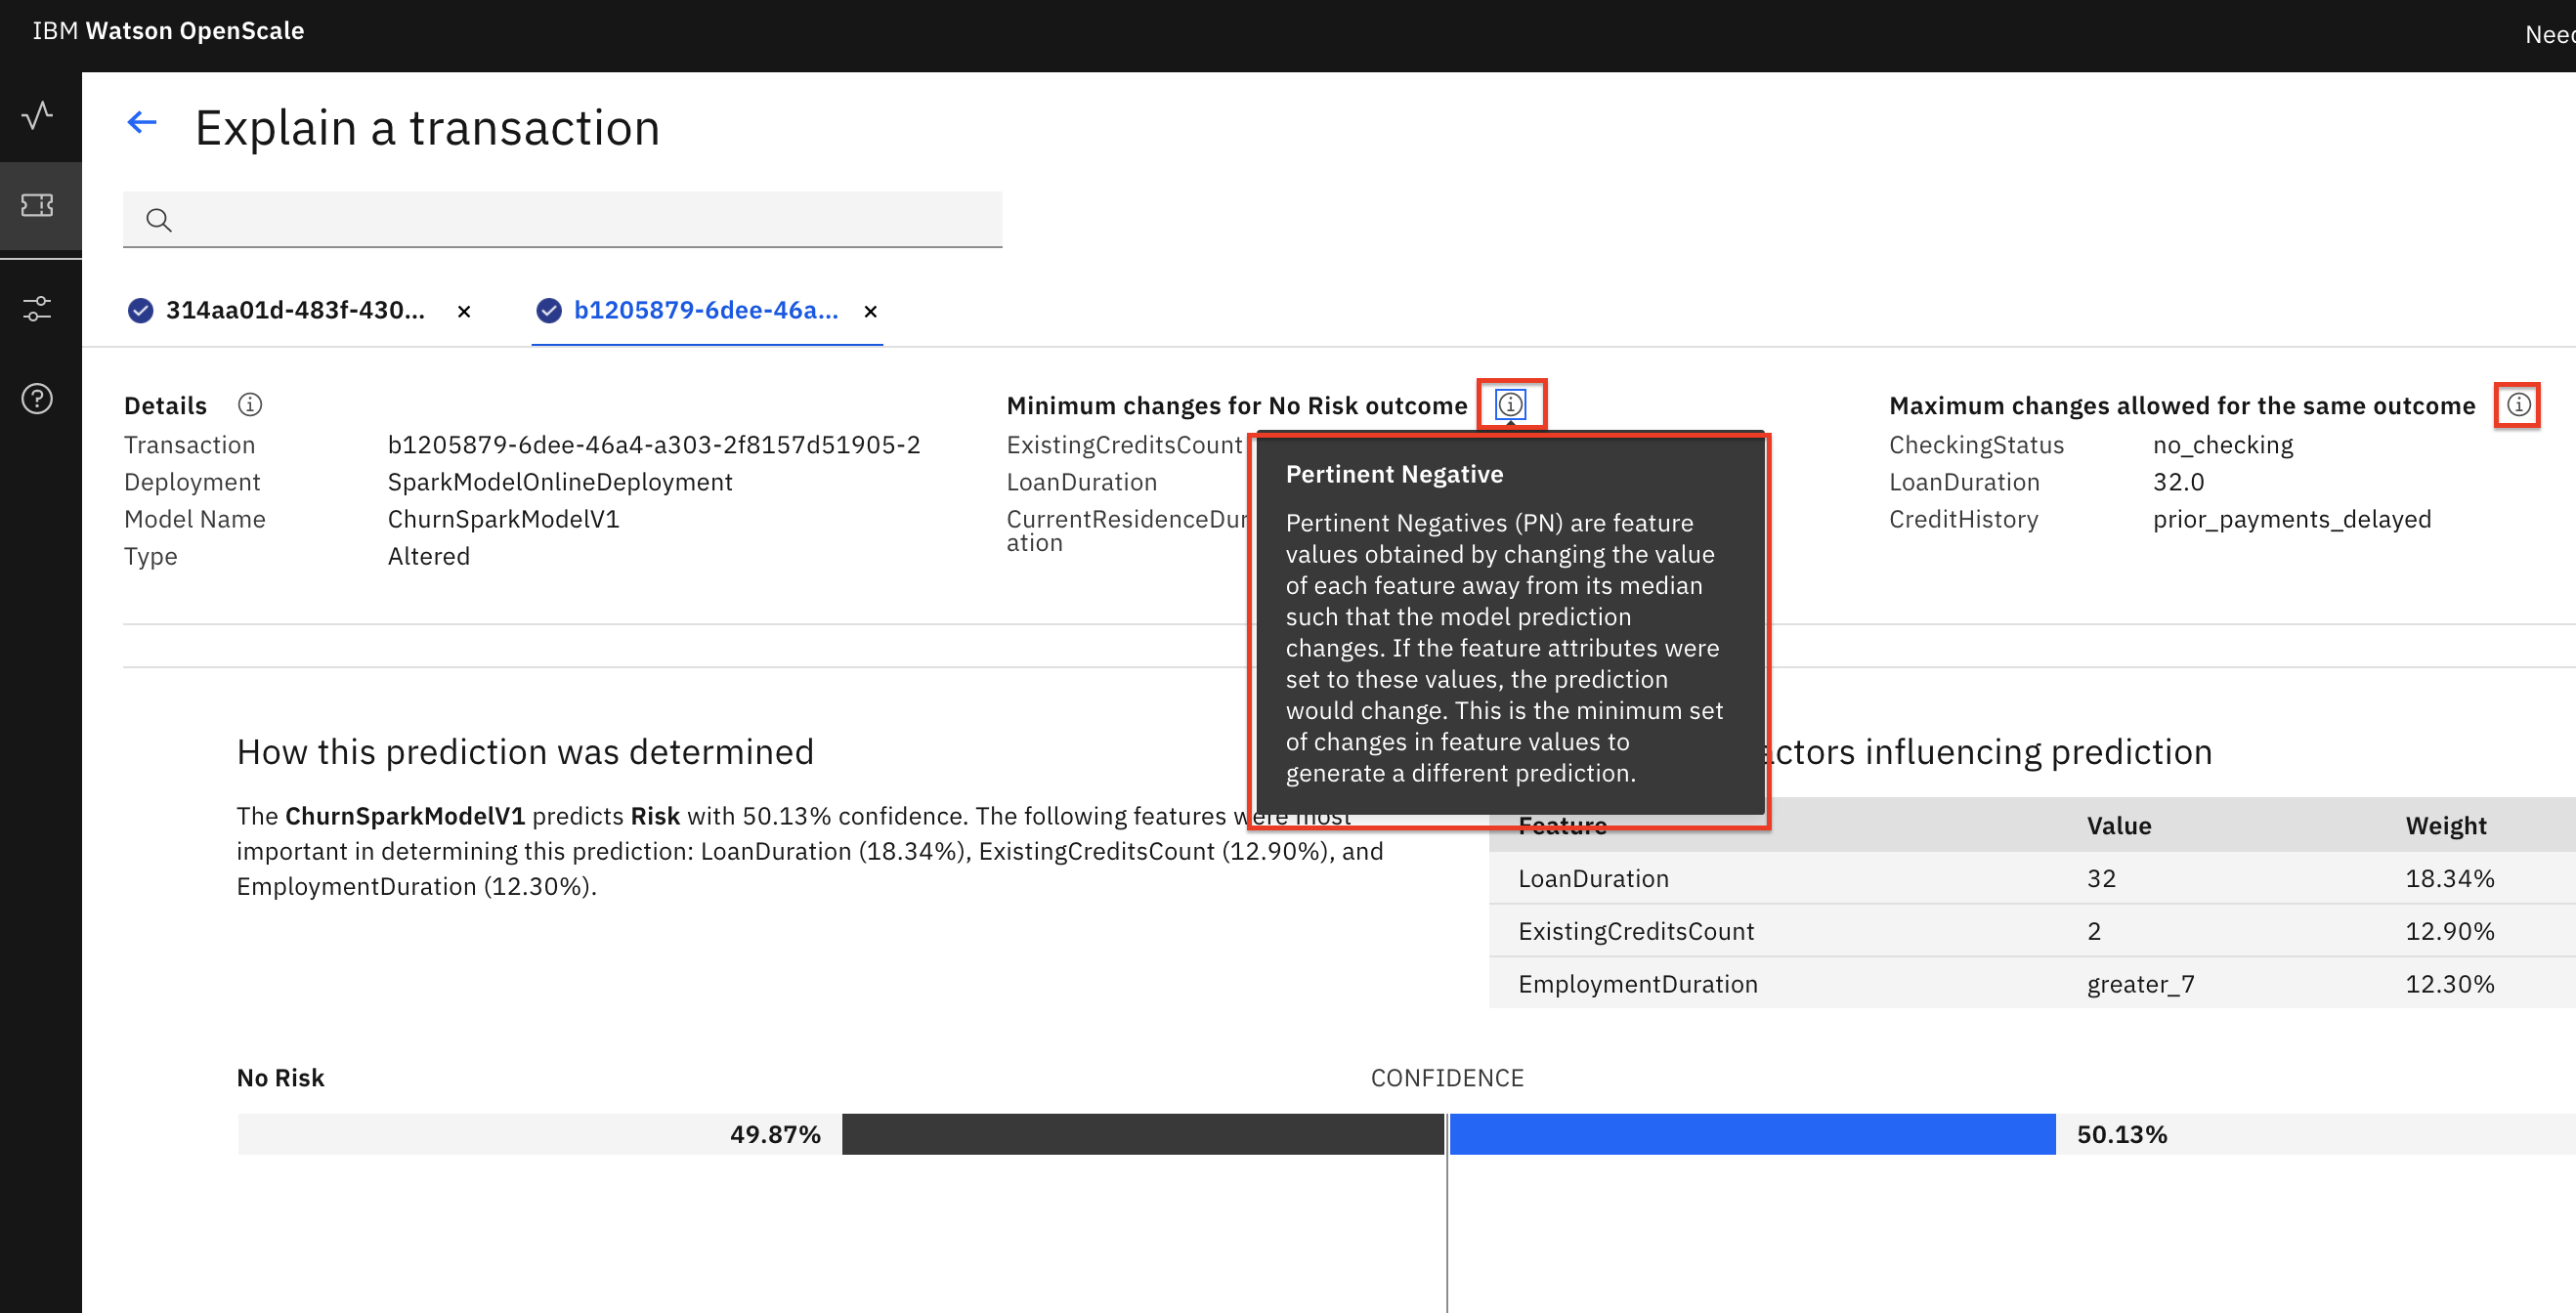
Task: Switch to the 314aa01d-483f-430... transaction tab
Action: pos(294,310)
